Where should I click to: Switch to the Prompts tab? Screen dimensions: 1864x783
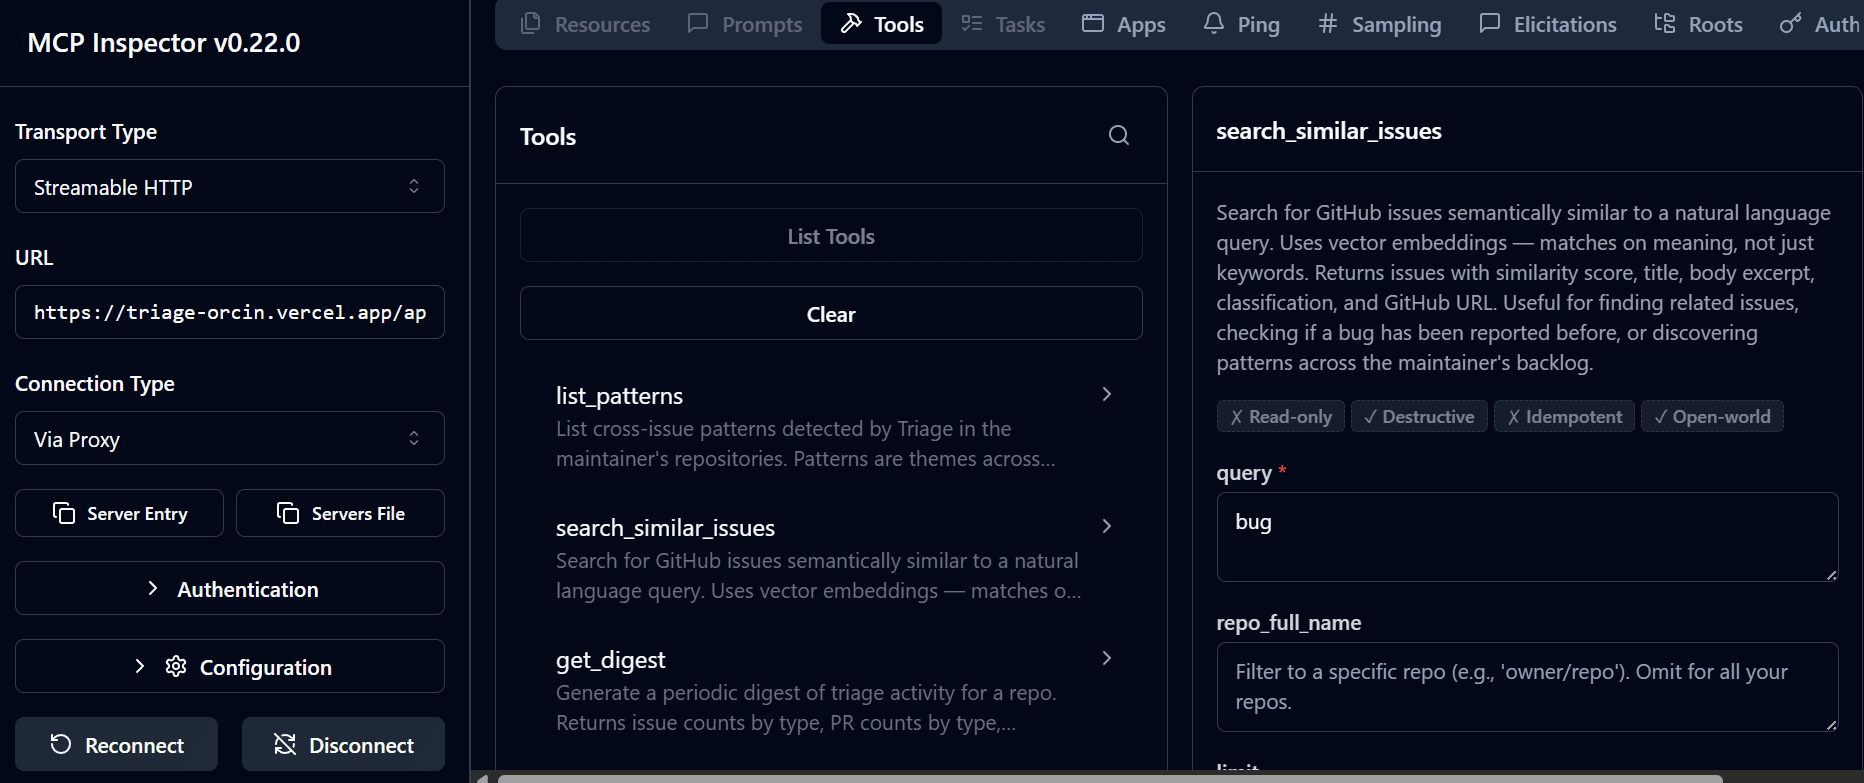click(745, 24)
